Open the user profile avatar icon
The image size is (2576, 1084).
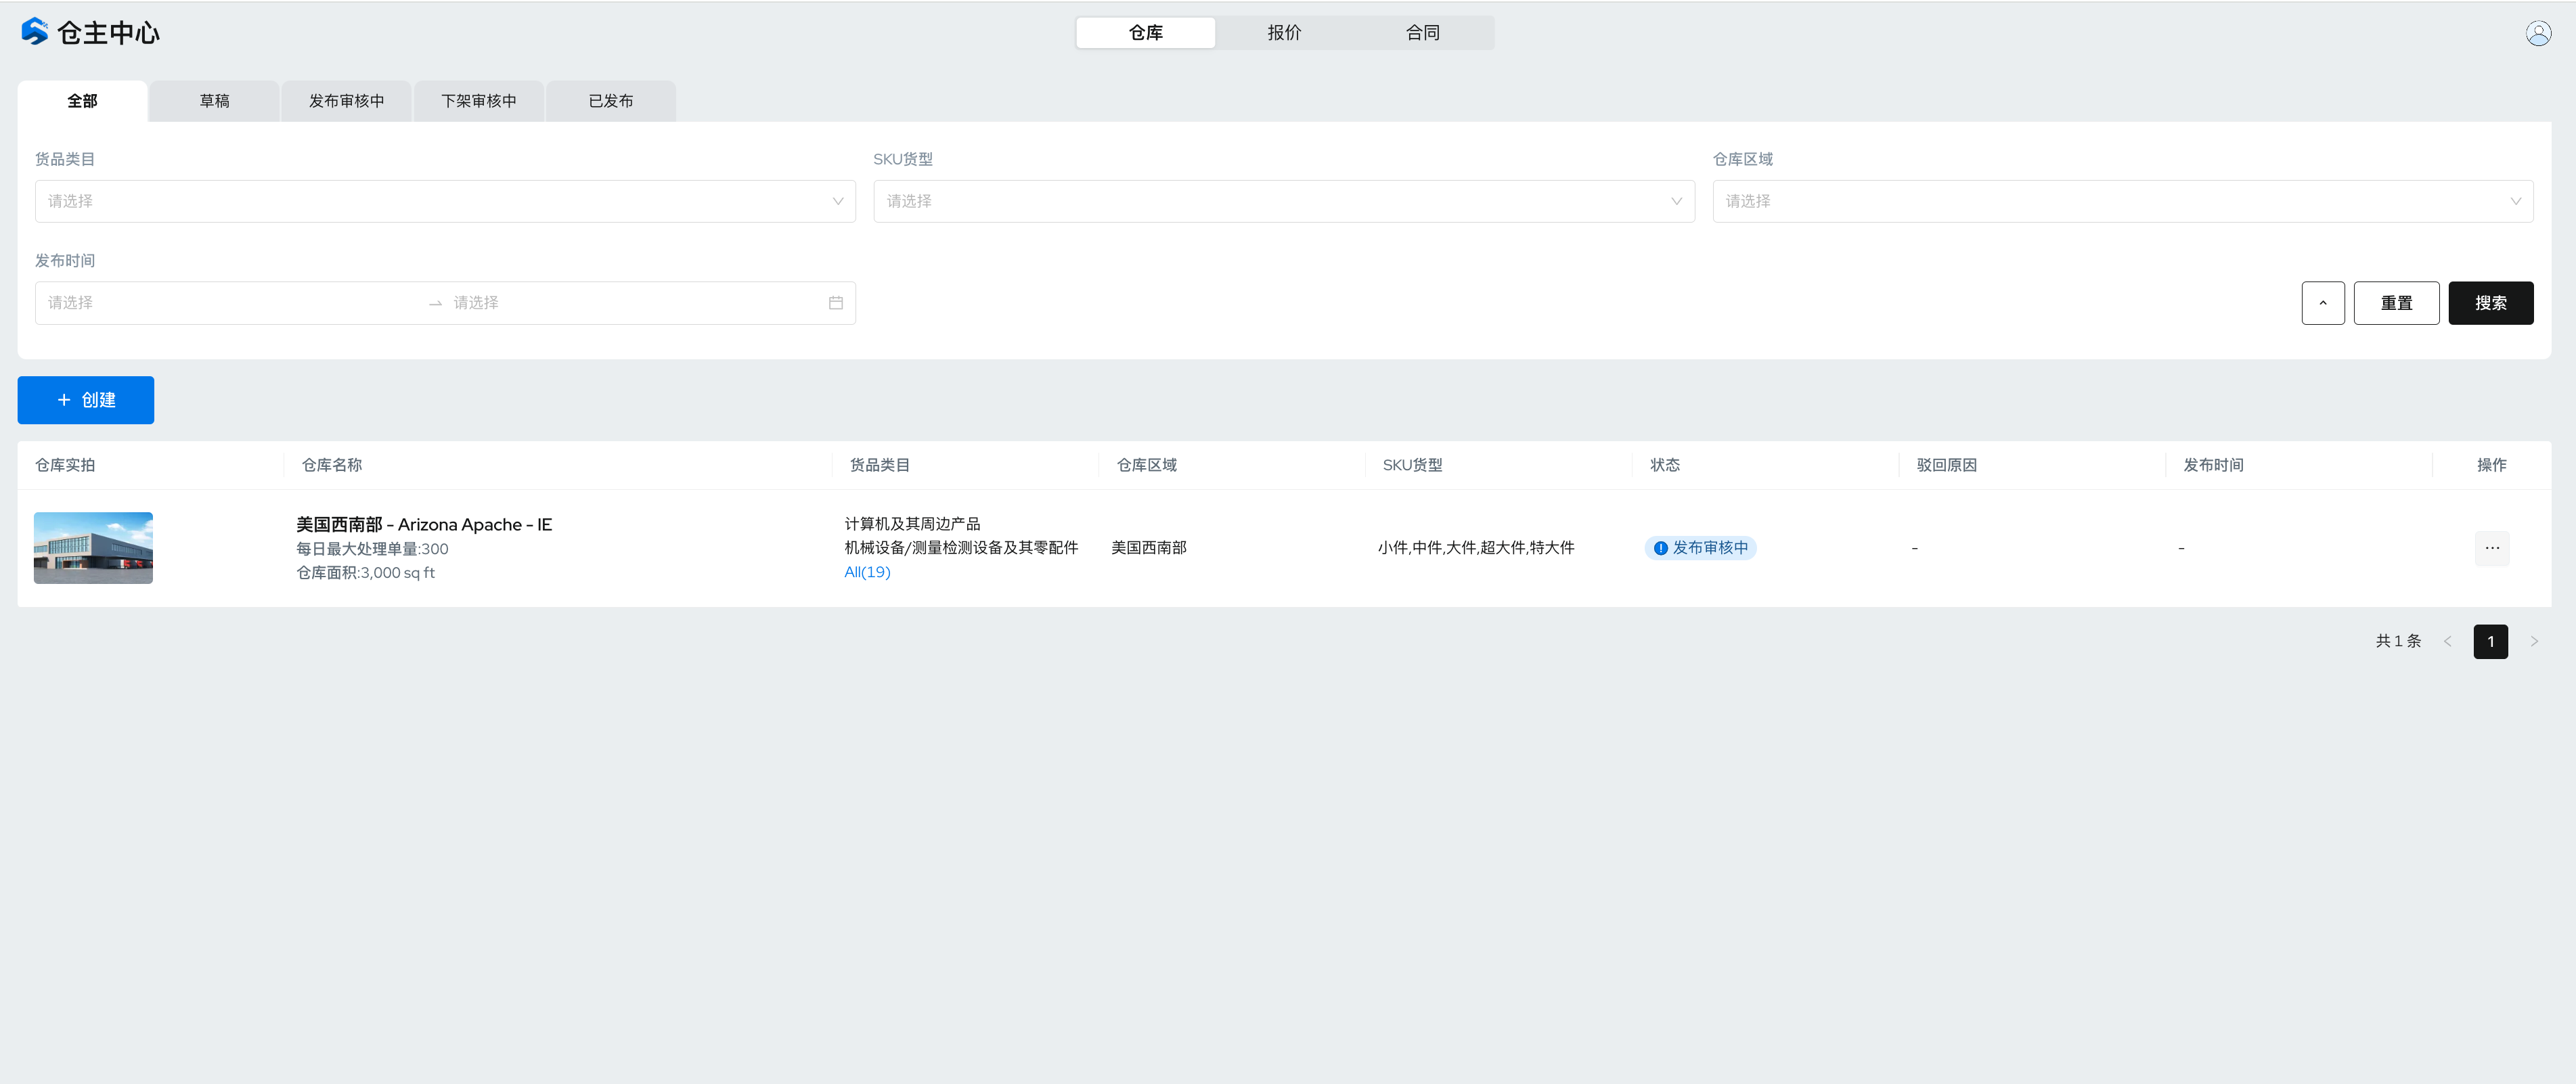(x=2537, y=33)
